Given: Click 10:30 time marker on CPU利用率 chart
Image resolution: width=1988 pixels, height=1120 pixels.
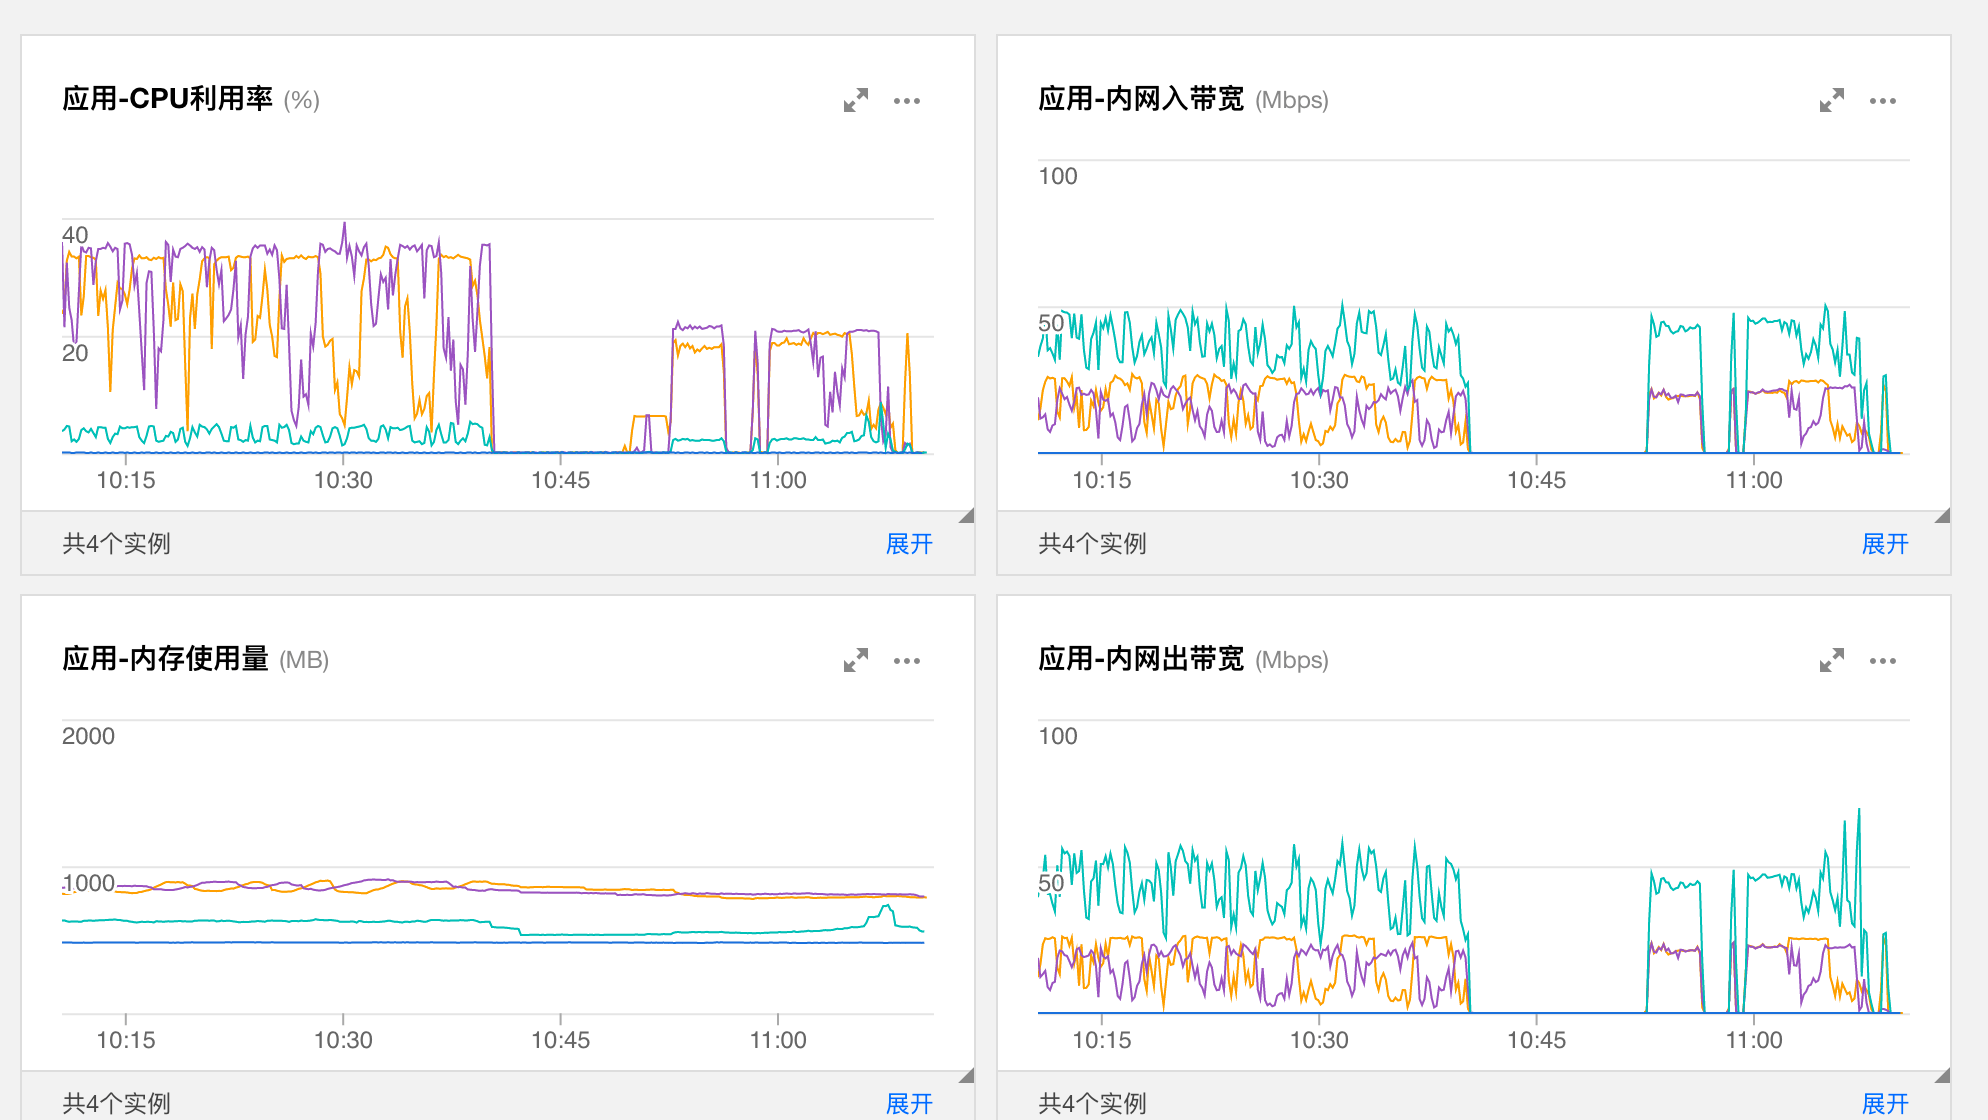Looking at the screenshot, I should 343,480.
